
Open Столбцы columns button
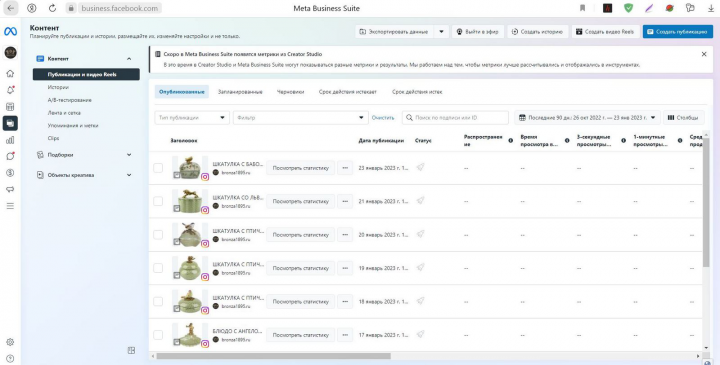pos(683,118)
